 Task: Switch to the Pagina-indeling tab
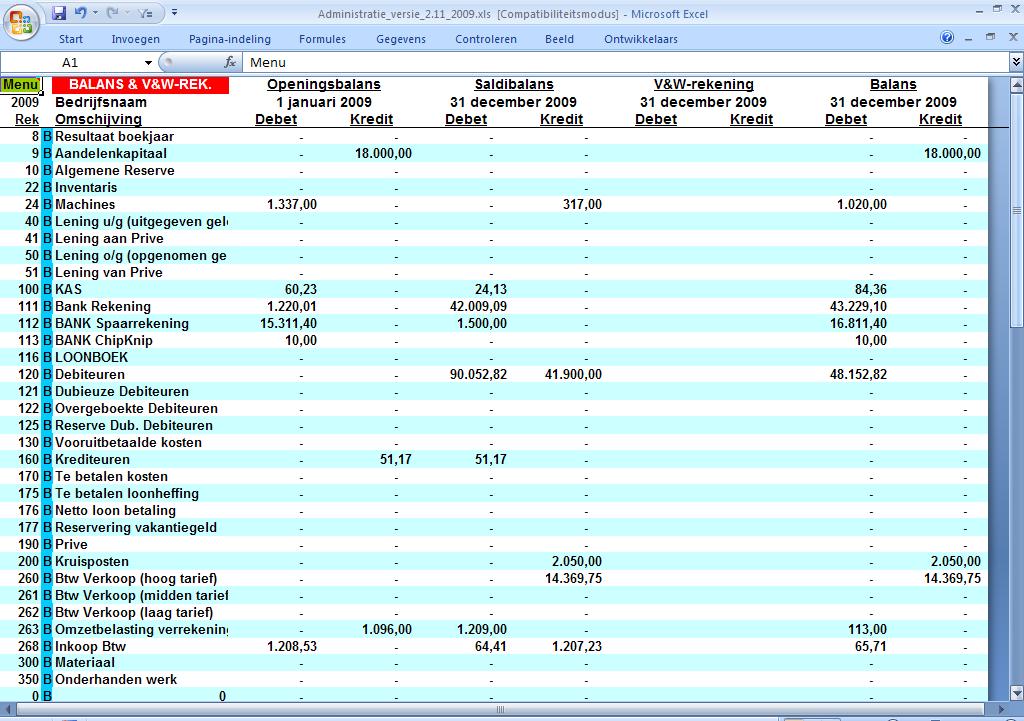[229, 39]
